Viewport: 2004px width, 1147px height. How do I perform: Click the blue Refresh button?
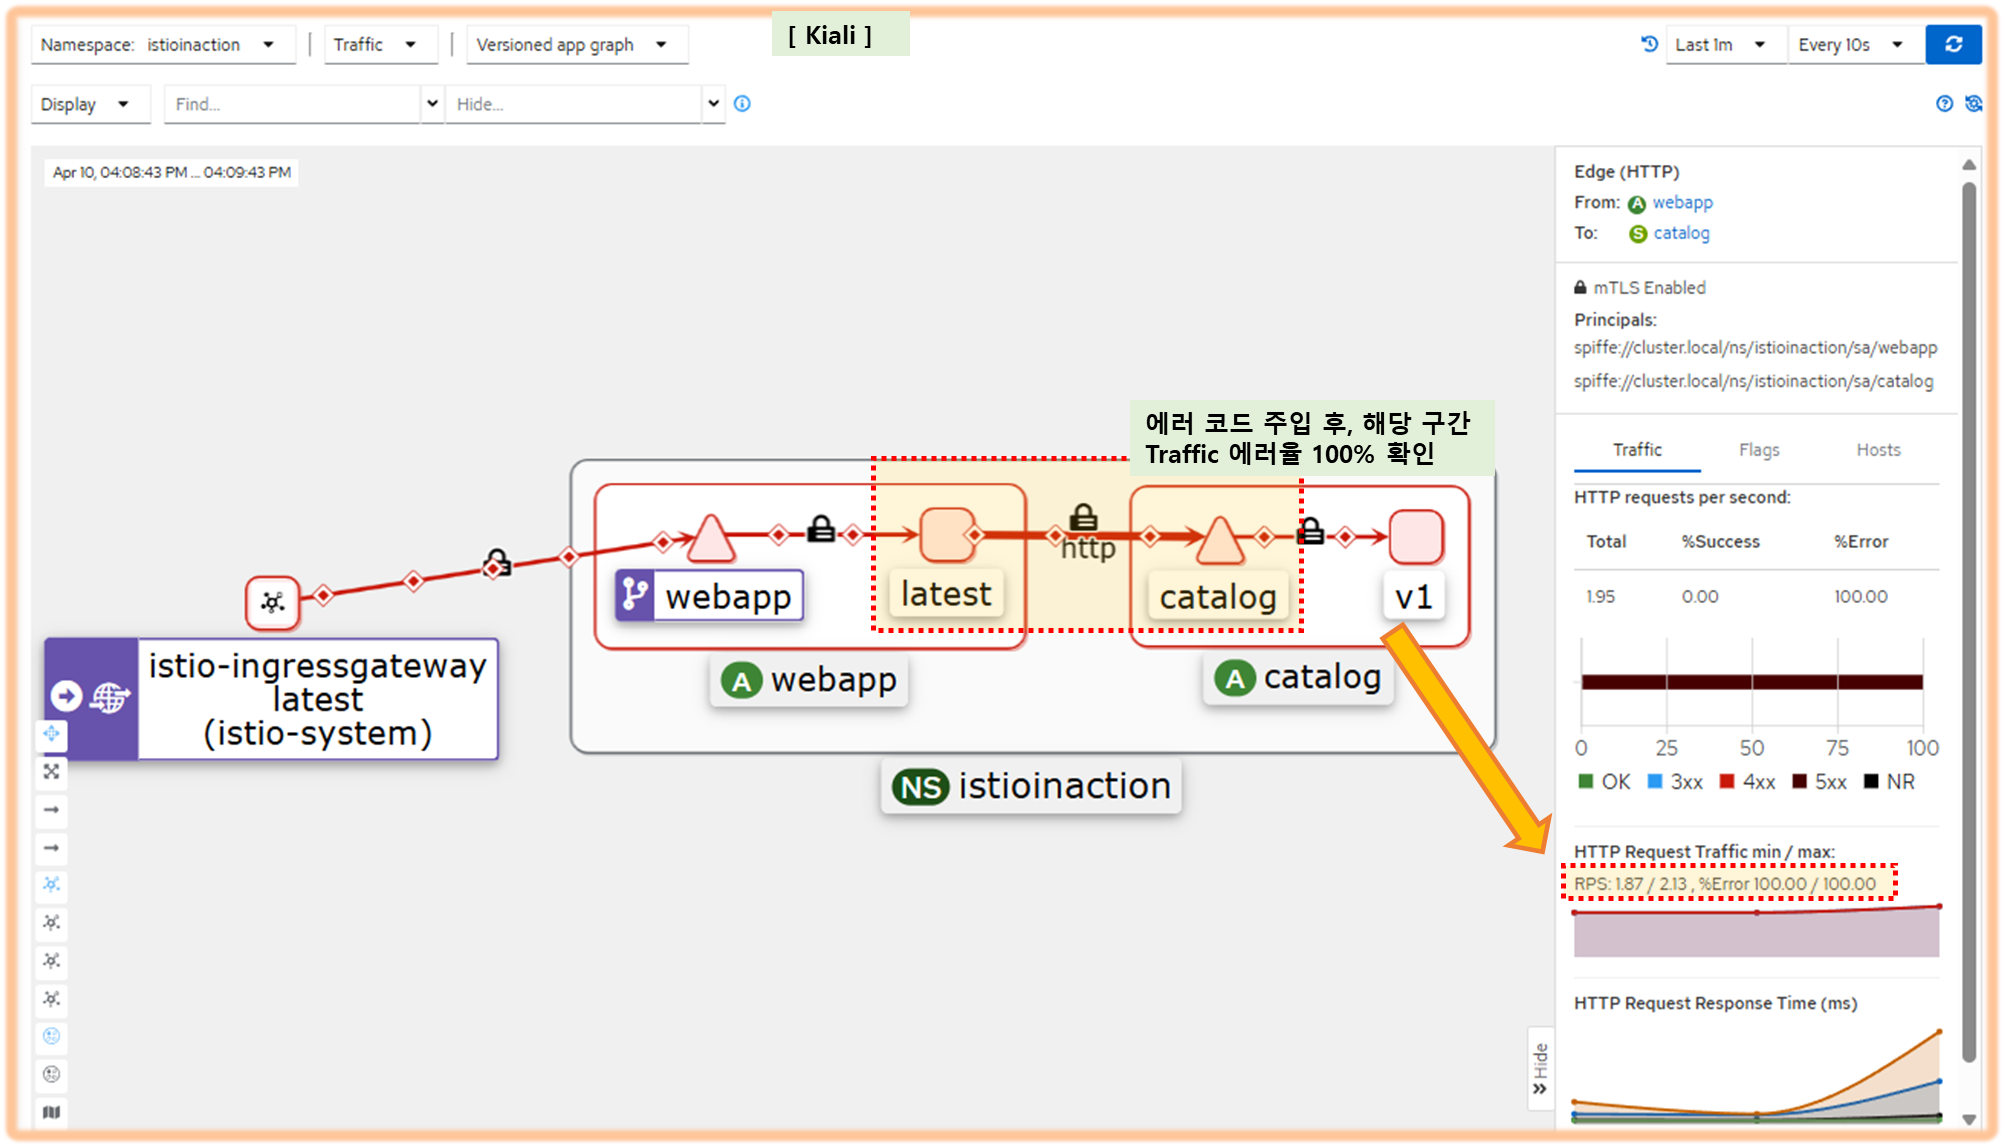tap(1953, 45)
